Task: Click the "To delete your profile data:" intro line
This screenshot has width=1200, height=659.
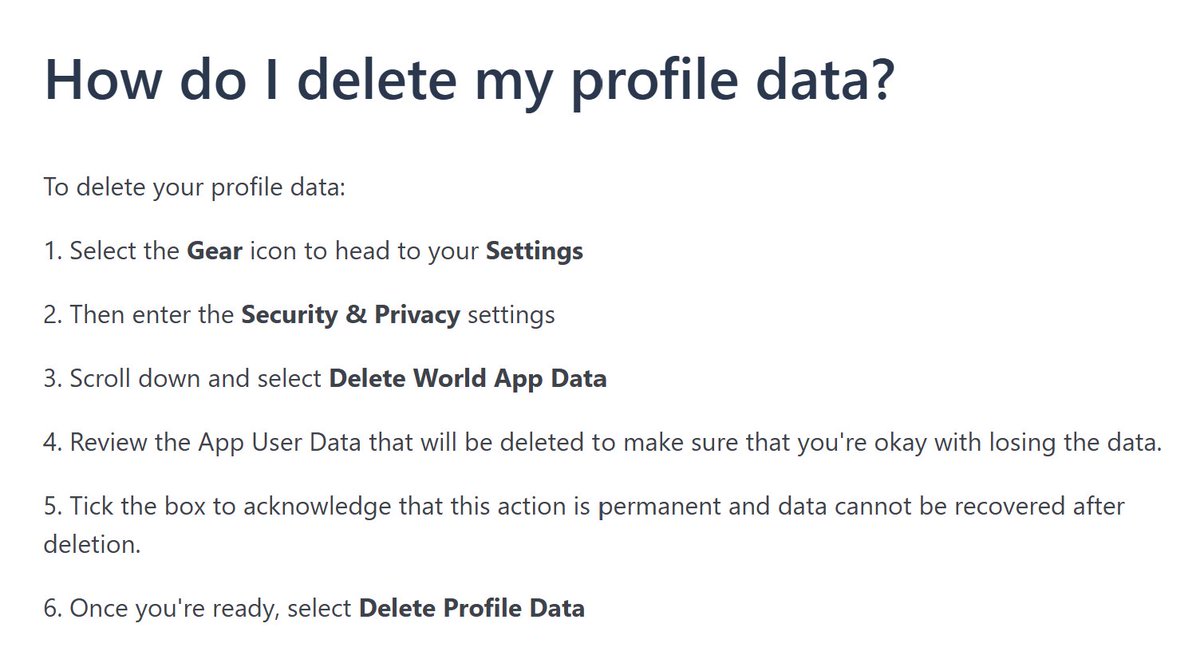Action: [194, 188]
